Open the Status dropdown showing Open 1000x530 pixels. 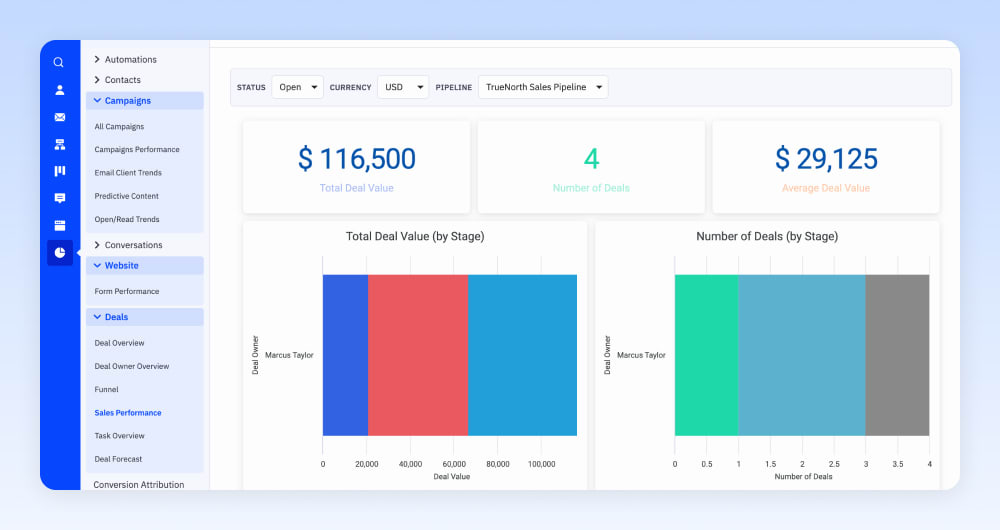pyautogui.click(x=297, y=87)
